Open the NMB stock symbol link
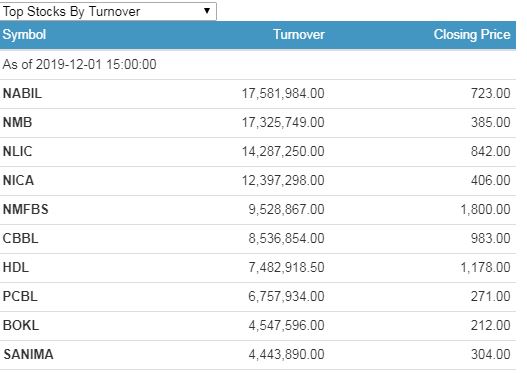This screenshot has width=527, height=373. pos(17,122)
